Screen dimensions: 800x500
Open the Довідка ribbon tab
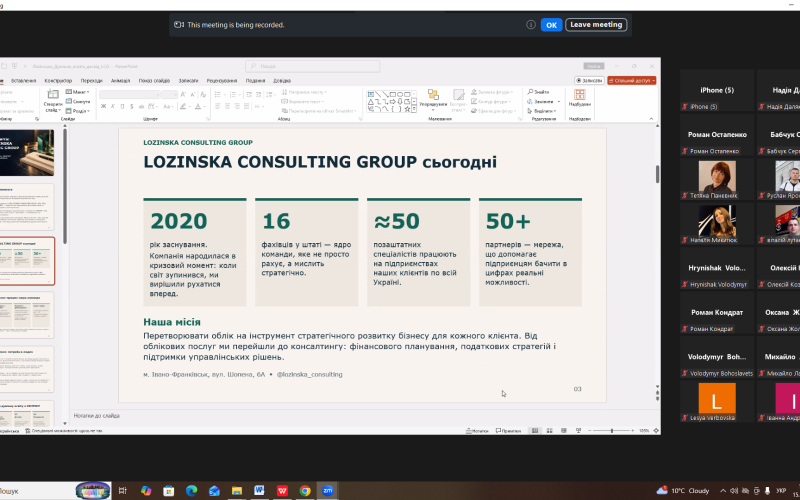pos(282,81)
